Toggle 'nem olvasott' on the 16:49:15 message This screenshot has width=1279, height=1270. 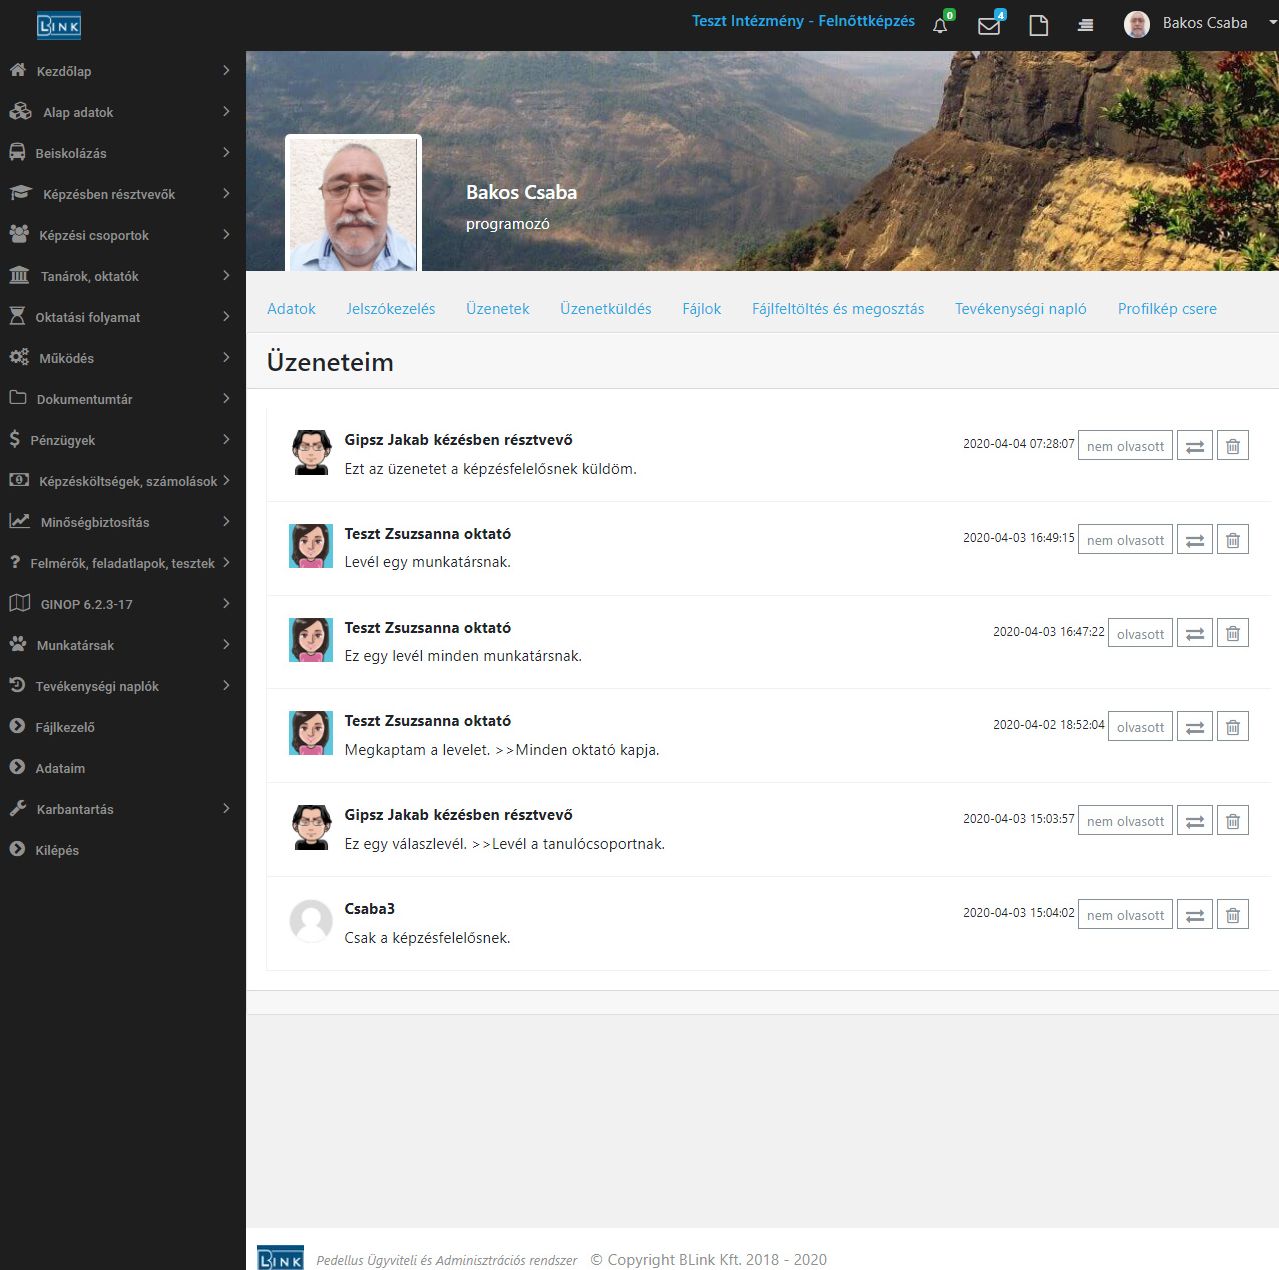point(1125,540)
